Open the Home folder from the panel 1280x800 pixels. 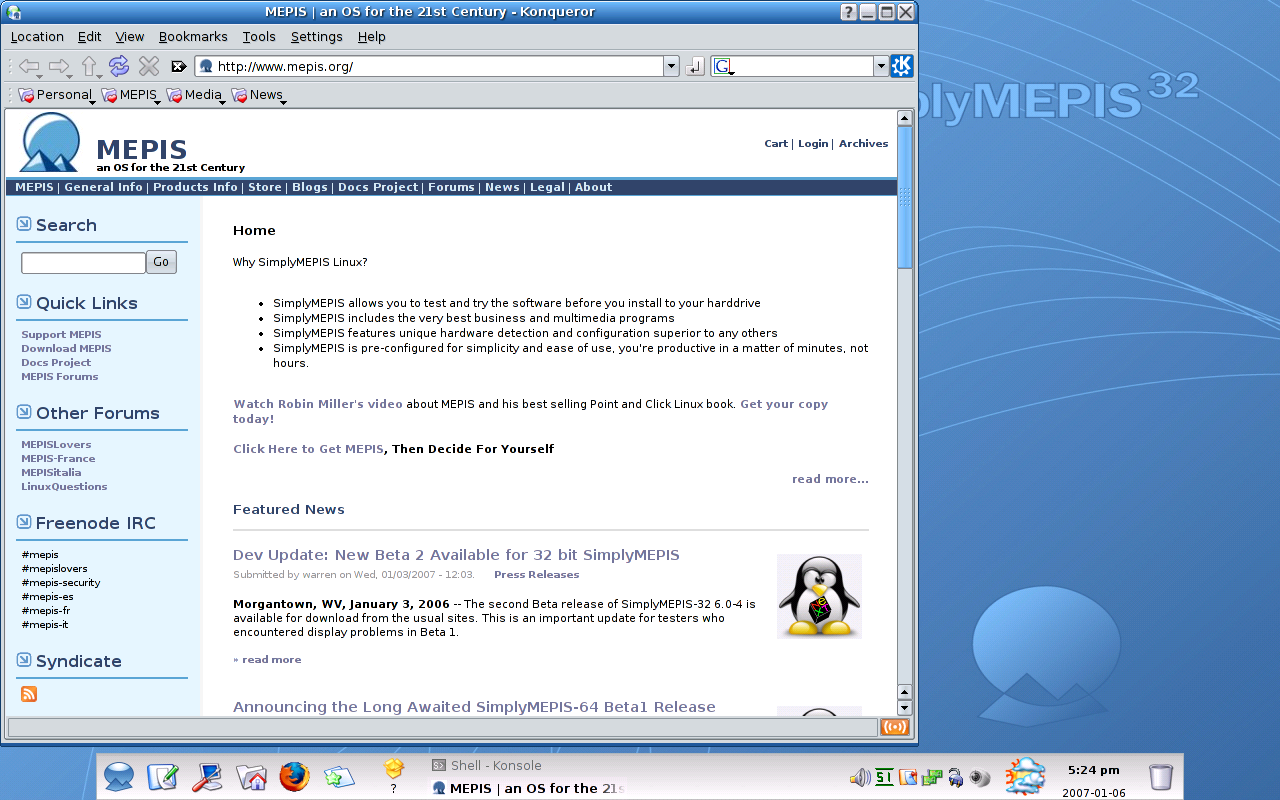pos(251,777)
